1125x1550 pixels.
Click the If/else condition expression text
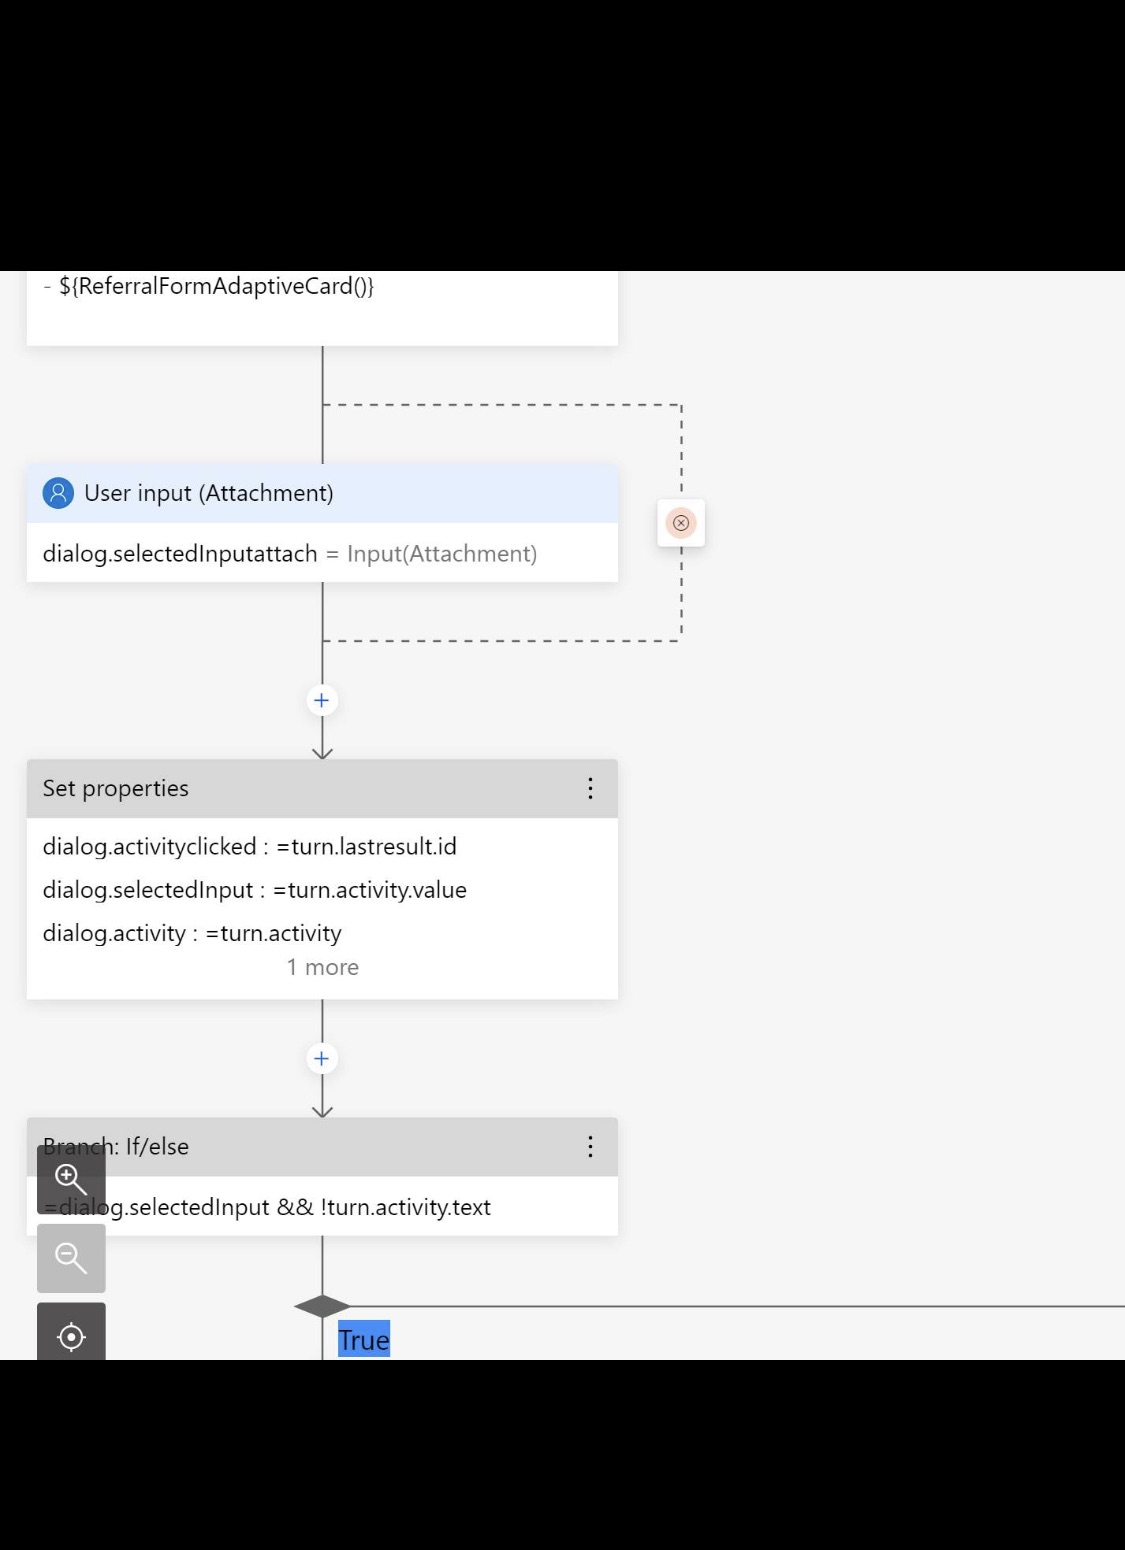point(267,1207)
